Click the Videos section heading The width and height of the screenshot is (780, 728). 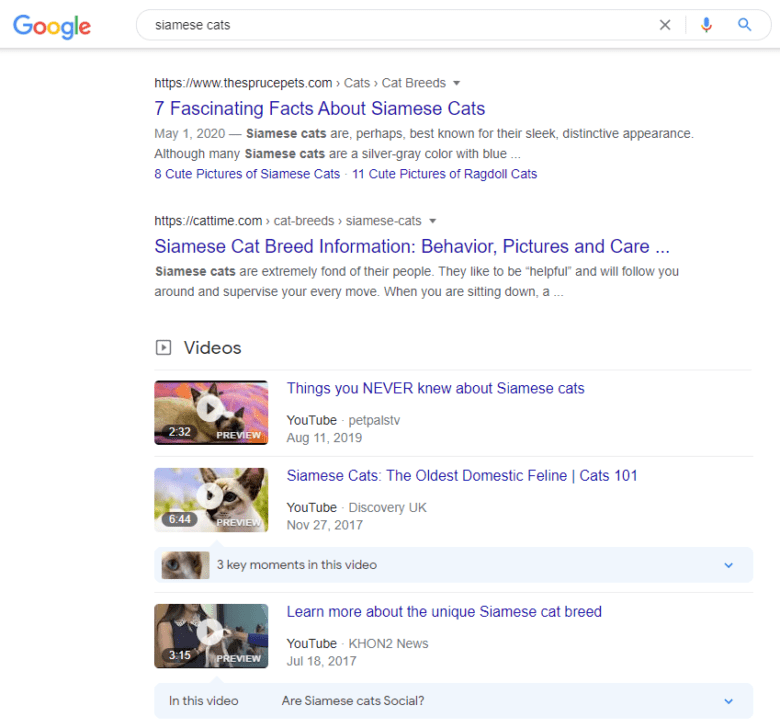point(212,348)
